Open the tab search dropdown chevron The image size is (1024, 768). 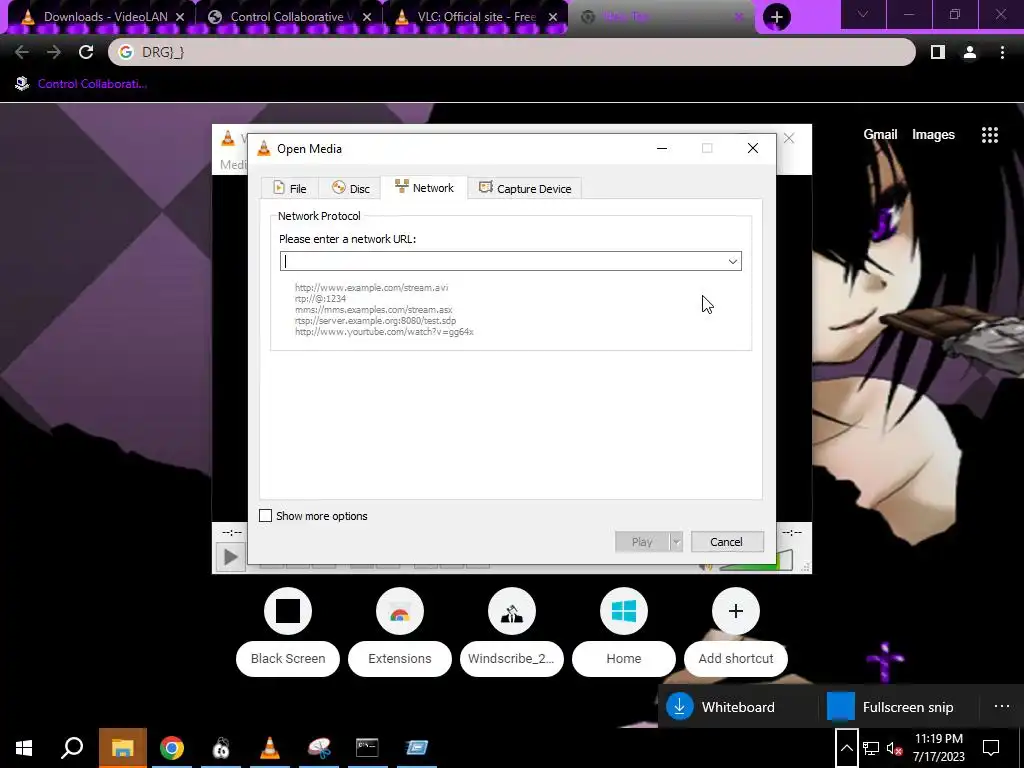[863, 14]
